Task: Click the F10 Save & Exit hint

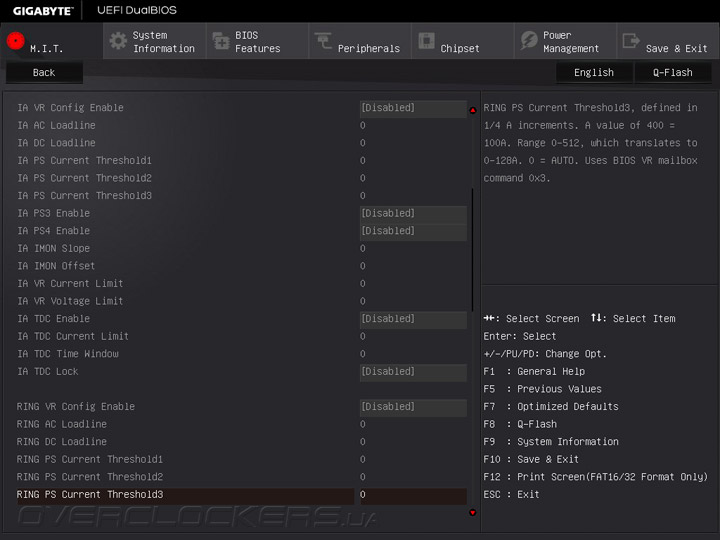Action: pos(531,460)
